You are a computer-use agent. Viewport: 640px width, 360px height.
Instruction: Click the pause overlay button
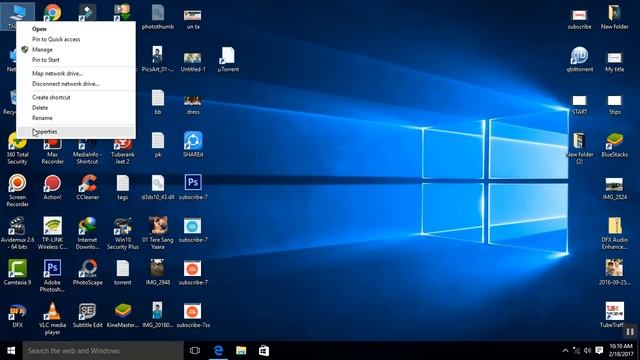[x=630, y=331]
